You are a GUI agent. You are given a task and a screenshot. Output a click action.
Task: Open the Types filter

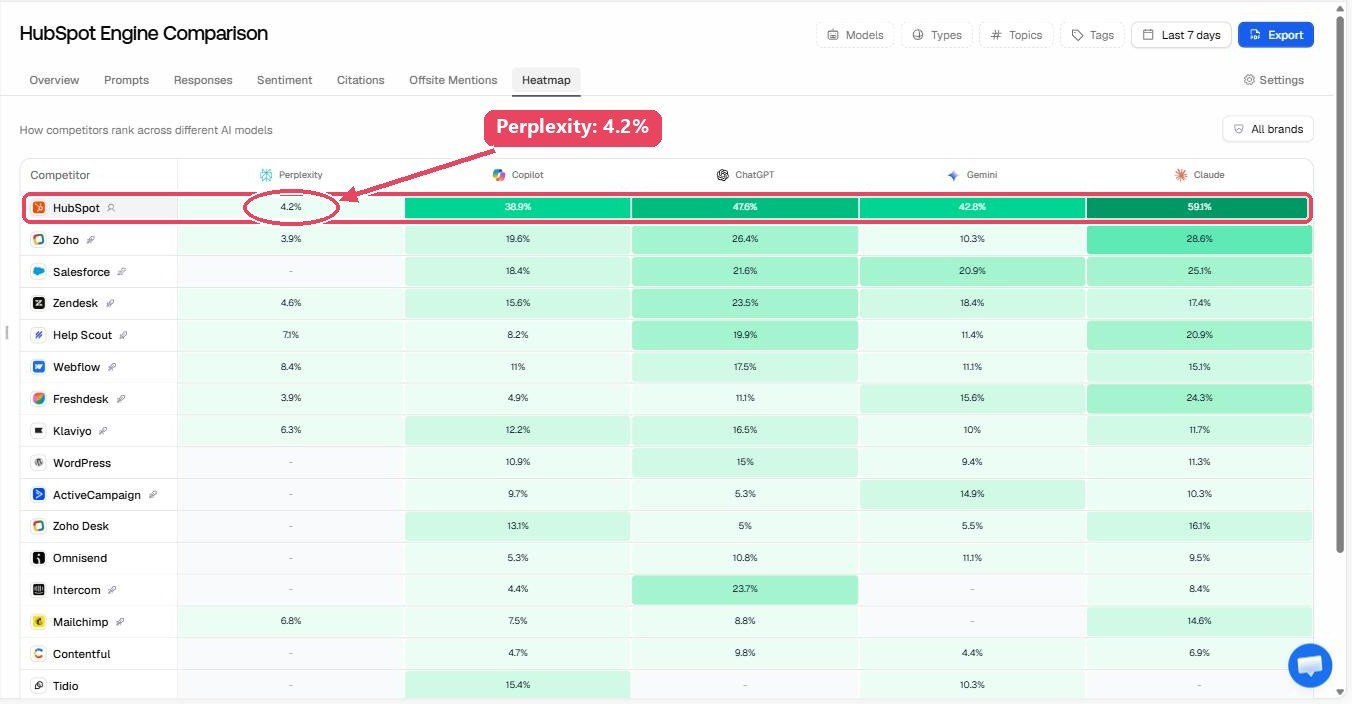(936, 35)
